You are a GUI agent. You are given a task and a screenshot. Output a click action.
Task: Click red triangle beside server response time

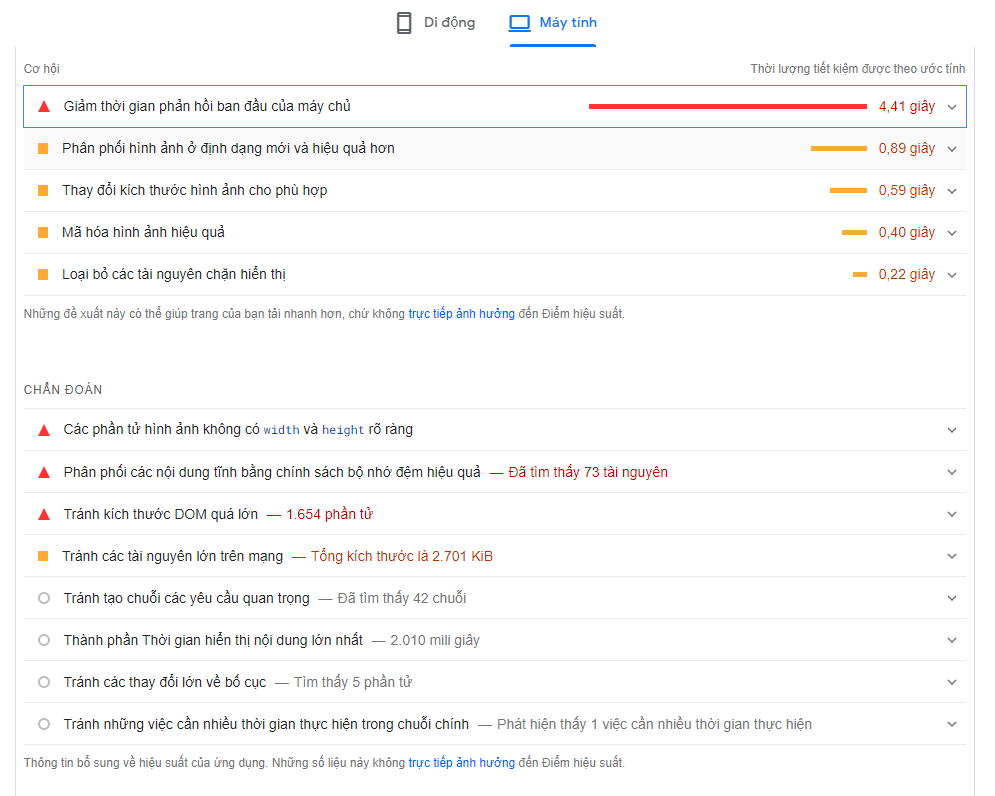coord(43,106)
